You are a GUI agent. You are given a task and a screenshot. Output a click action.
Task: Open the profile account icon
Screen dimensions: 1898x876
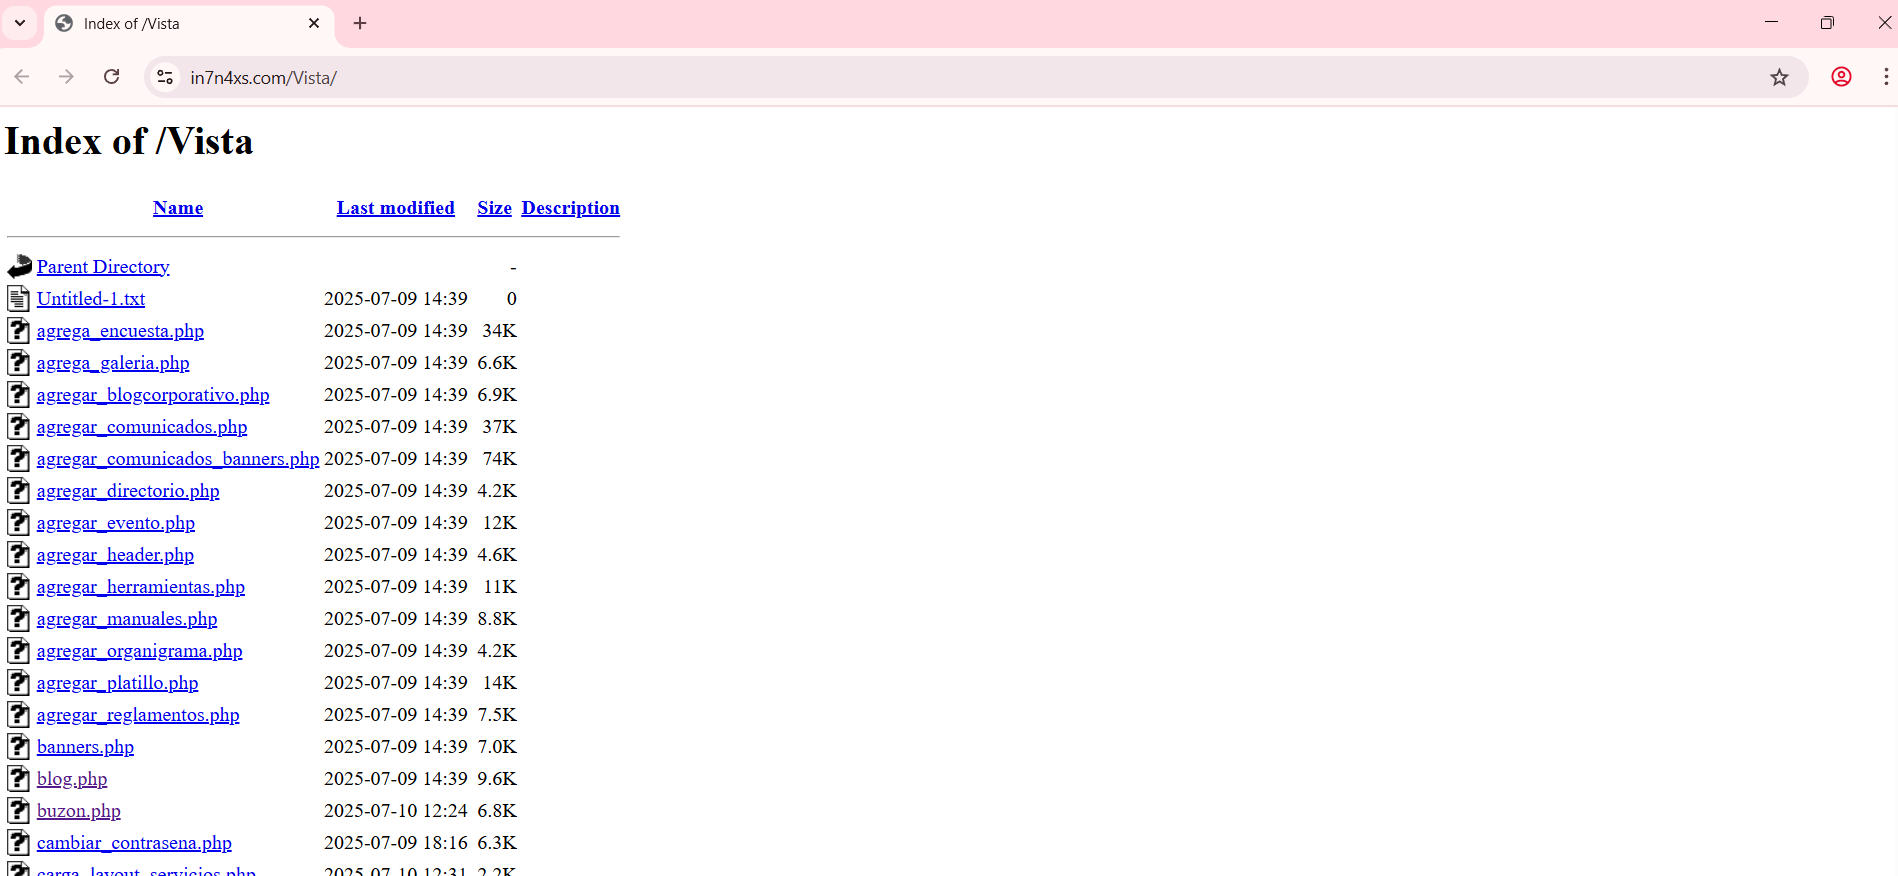coord(1841,77)
